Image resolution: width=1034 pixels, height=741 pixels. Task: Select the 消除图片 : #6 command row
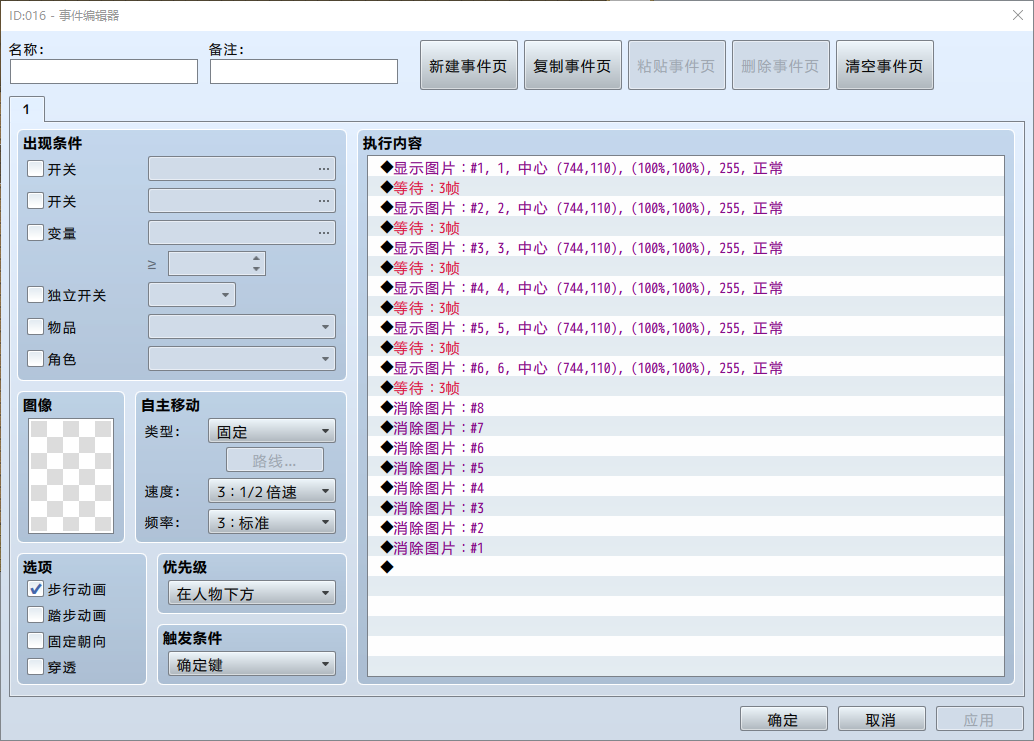[686, 448]
